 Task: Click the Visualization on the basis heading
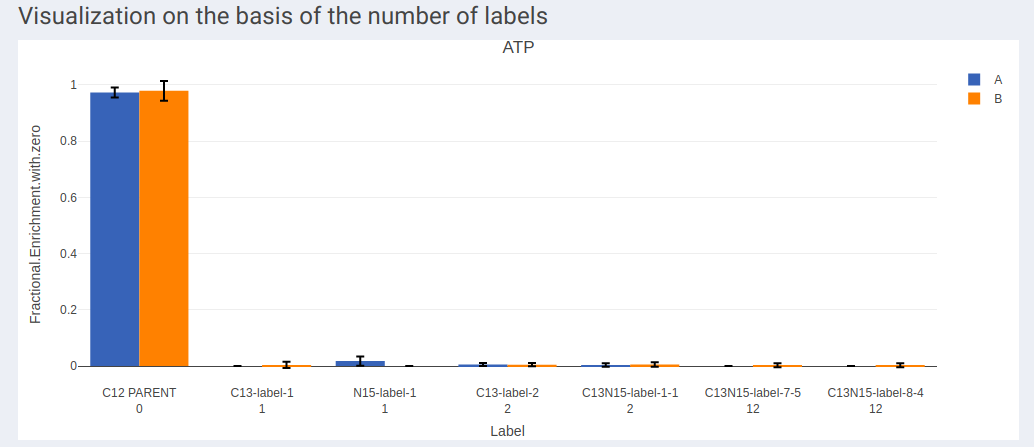tap(283, 15)
